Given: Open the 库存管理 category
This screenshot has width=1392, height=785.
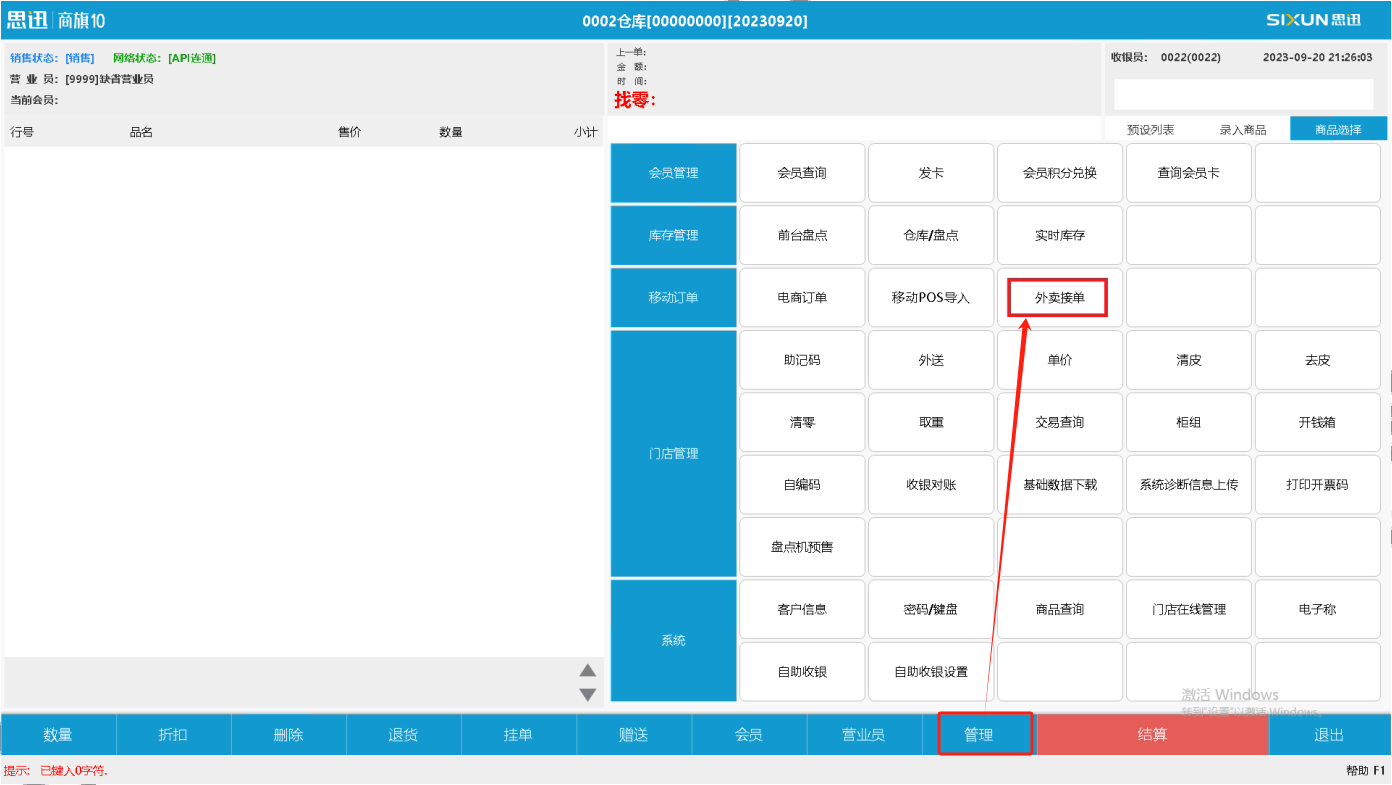Looking at the screenshot, I should (673, 235).
